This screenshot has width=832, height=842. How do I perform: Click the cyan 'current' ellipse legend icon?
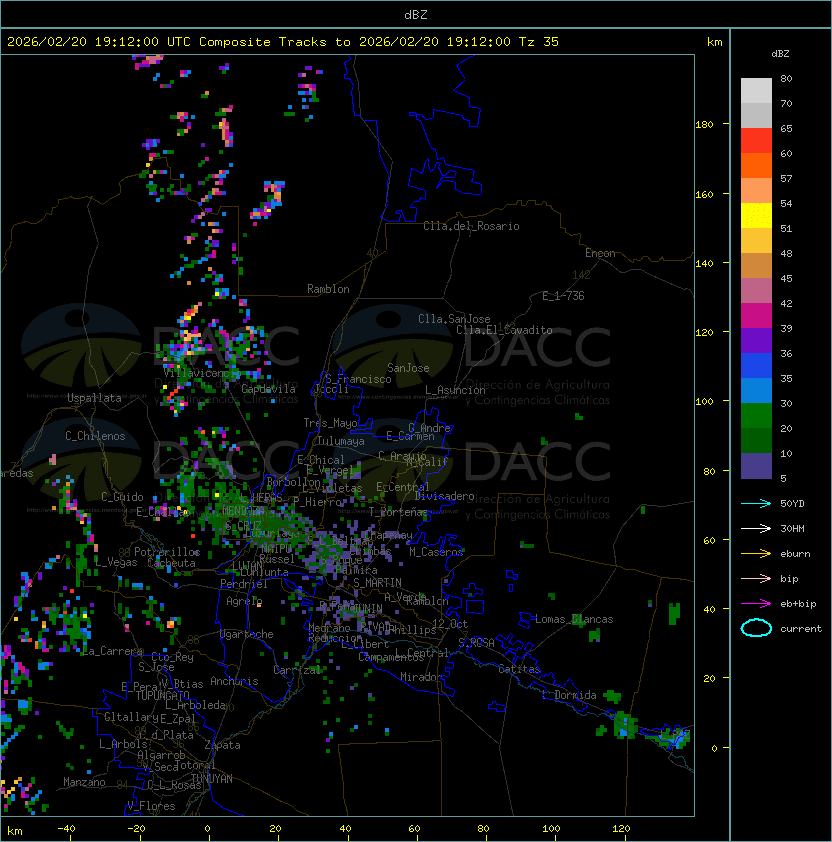click(x=756, y=628)
